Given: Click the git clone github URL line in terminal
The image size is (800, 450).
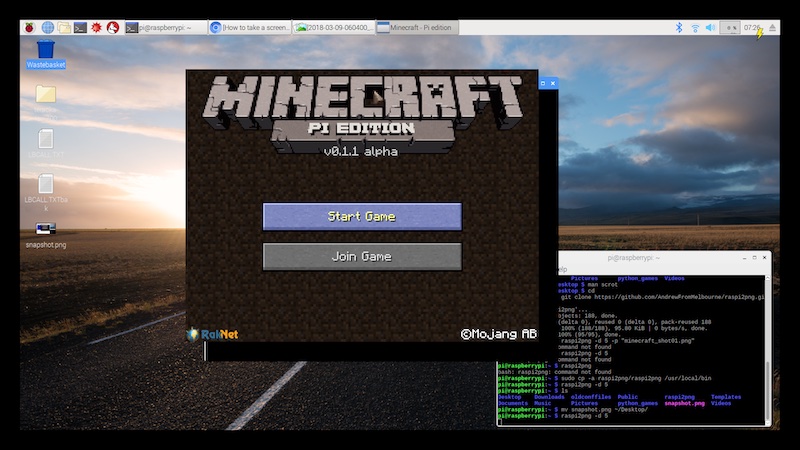Looking at the screenshot, I should [662, 297].
